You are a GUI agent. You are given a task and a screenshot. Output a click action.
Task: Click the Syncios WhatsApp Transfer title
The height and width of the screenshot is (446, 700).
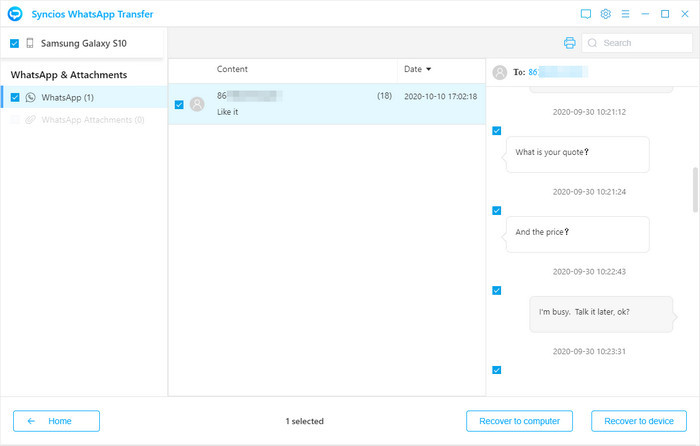point(92,14)
